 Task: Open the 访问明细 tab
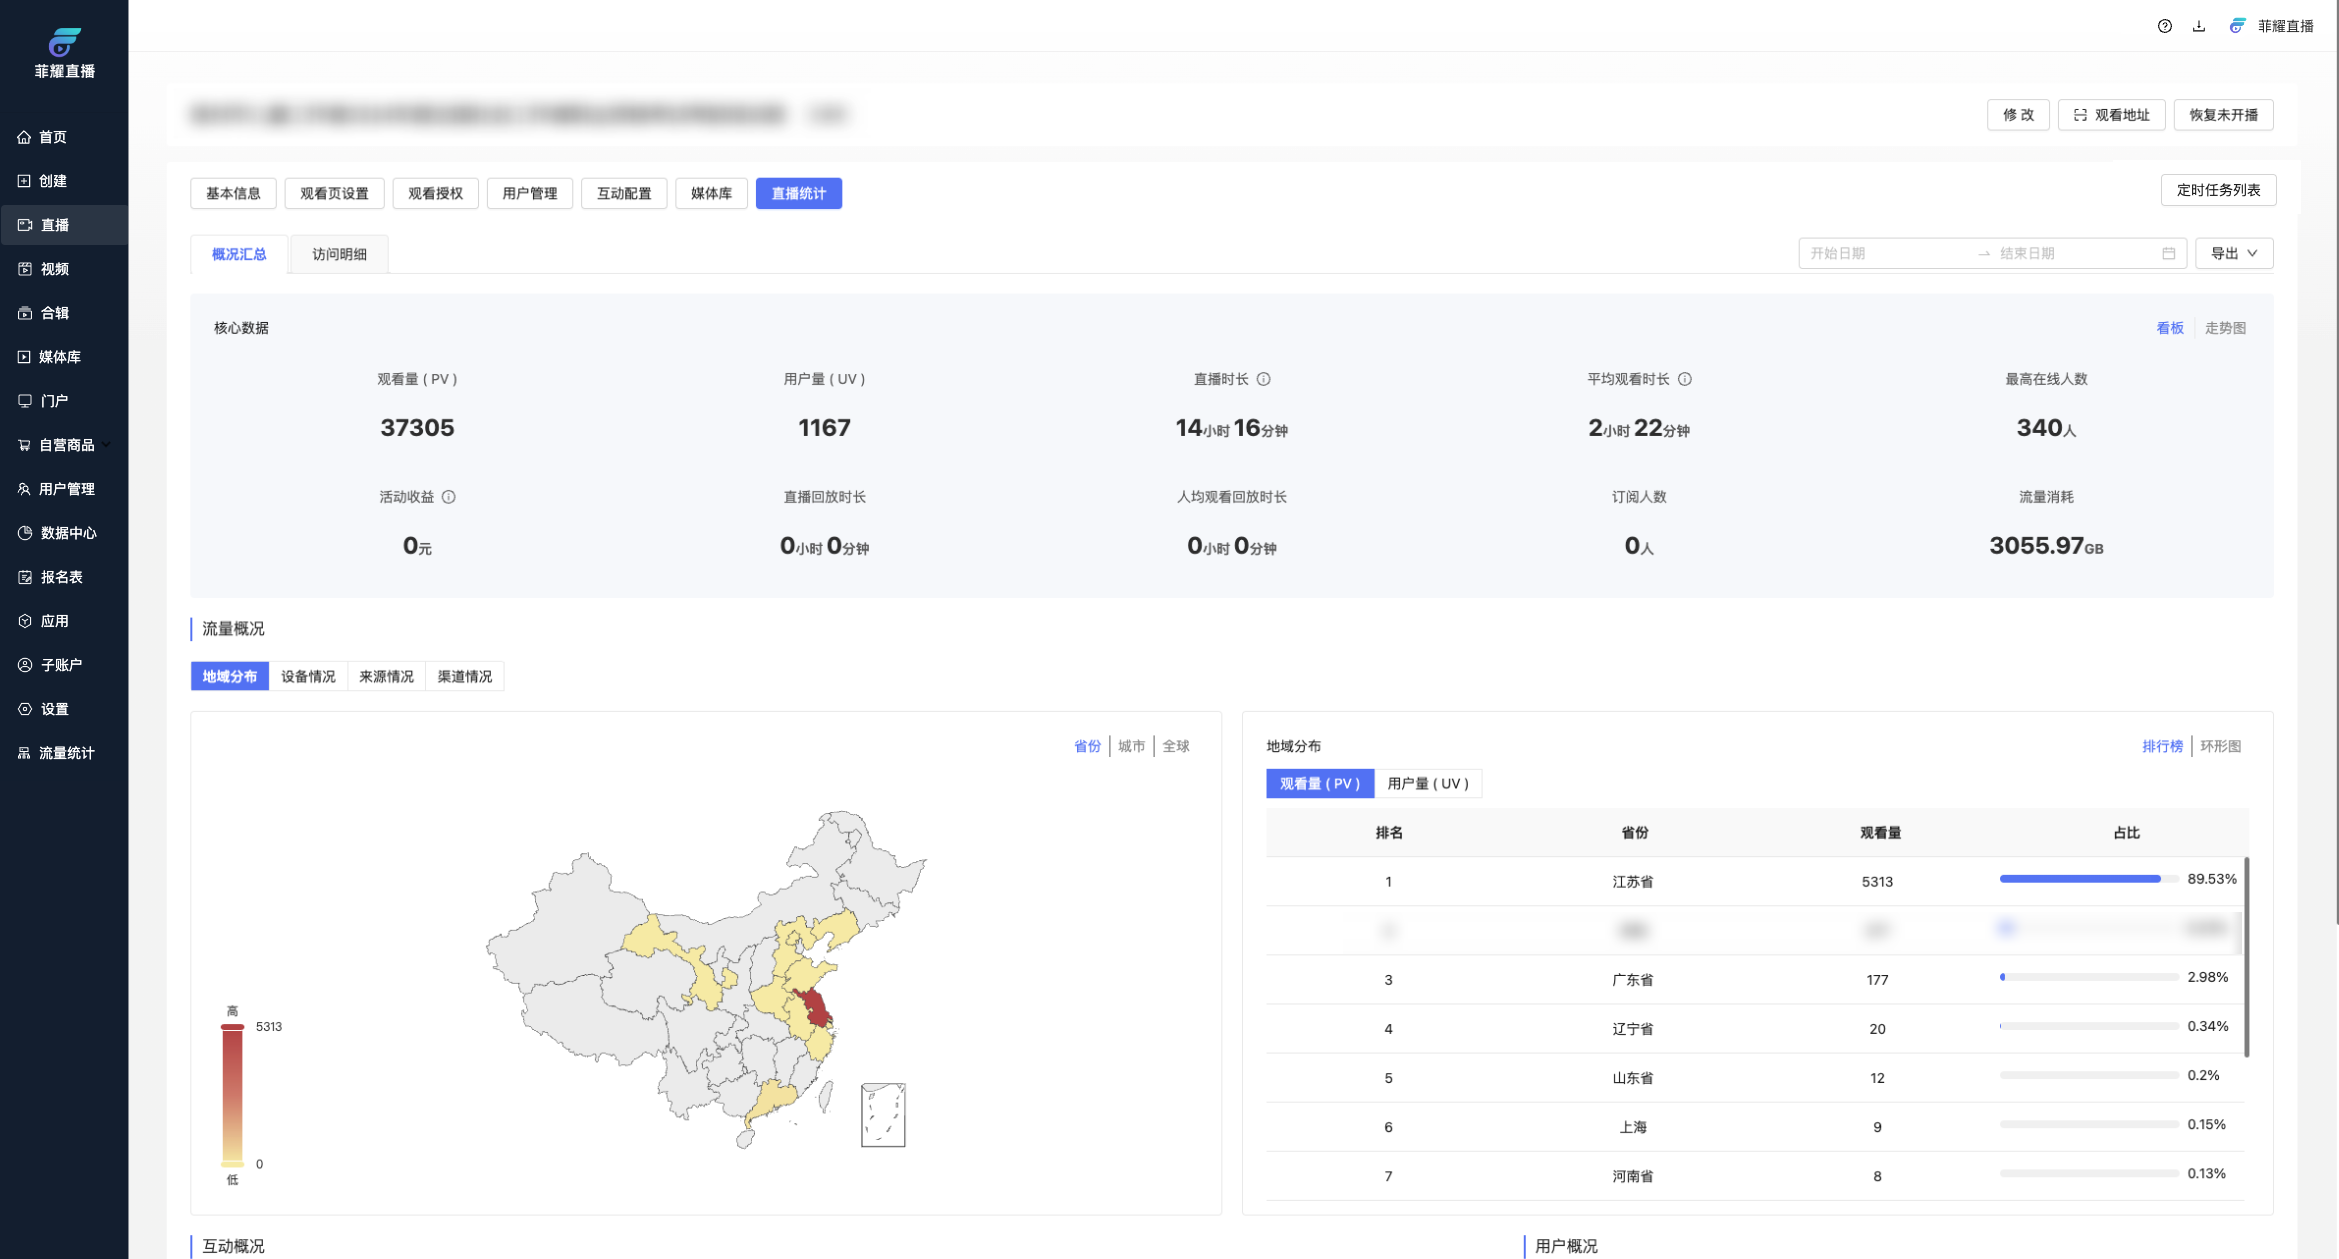click(339, 254)
